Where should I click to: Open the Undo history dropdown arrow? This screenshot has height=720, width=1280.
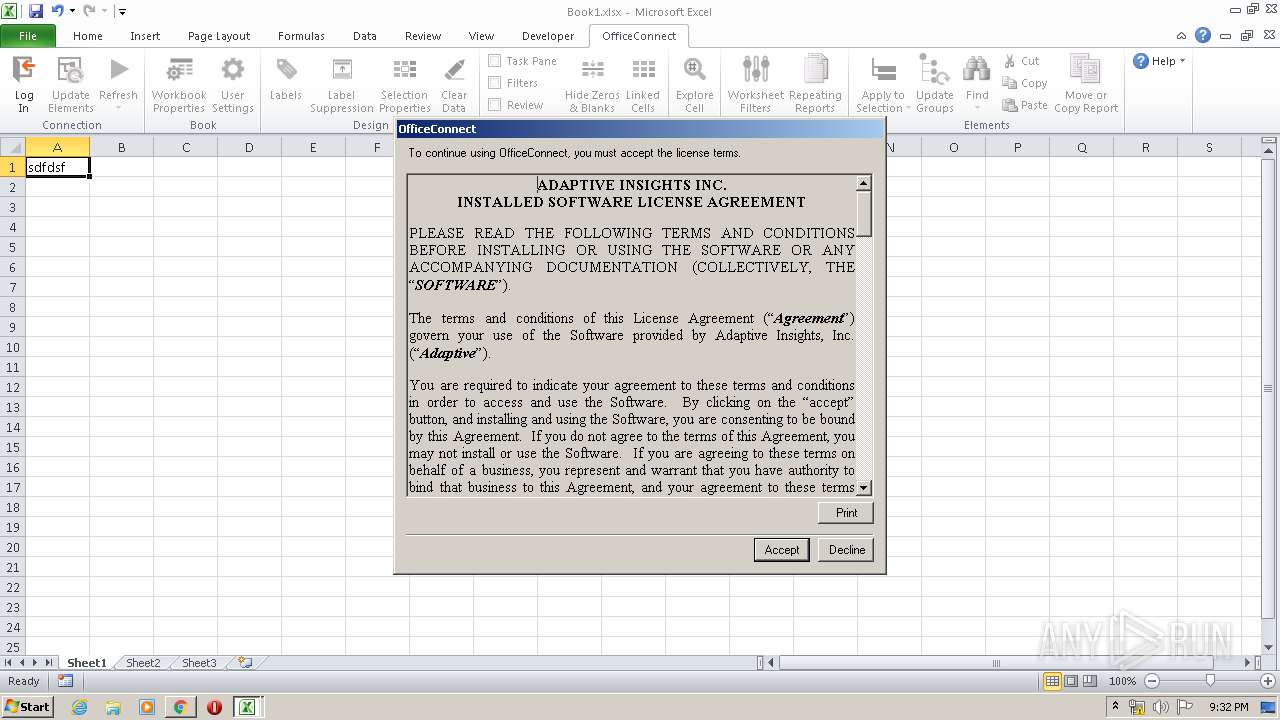pyautogui.click(x=72, y=11)
